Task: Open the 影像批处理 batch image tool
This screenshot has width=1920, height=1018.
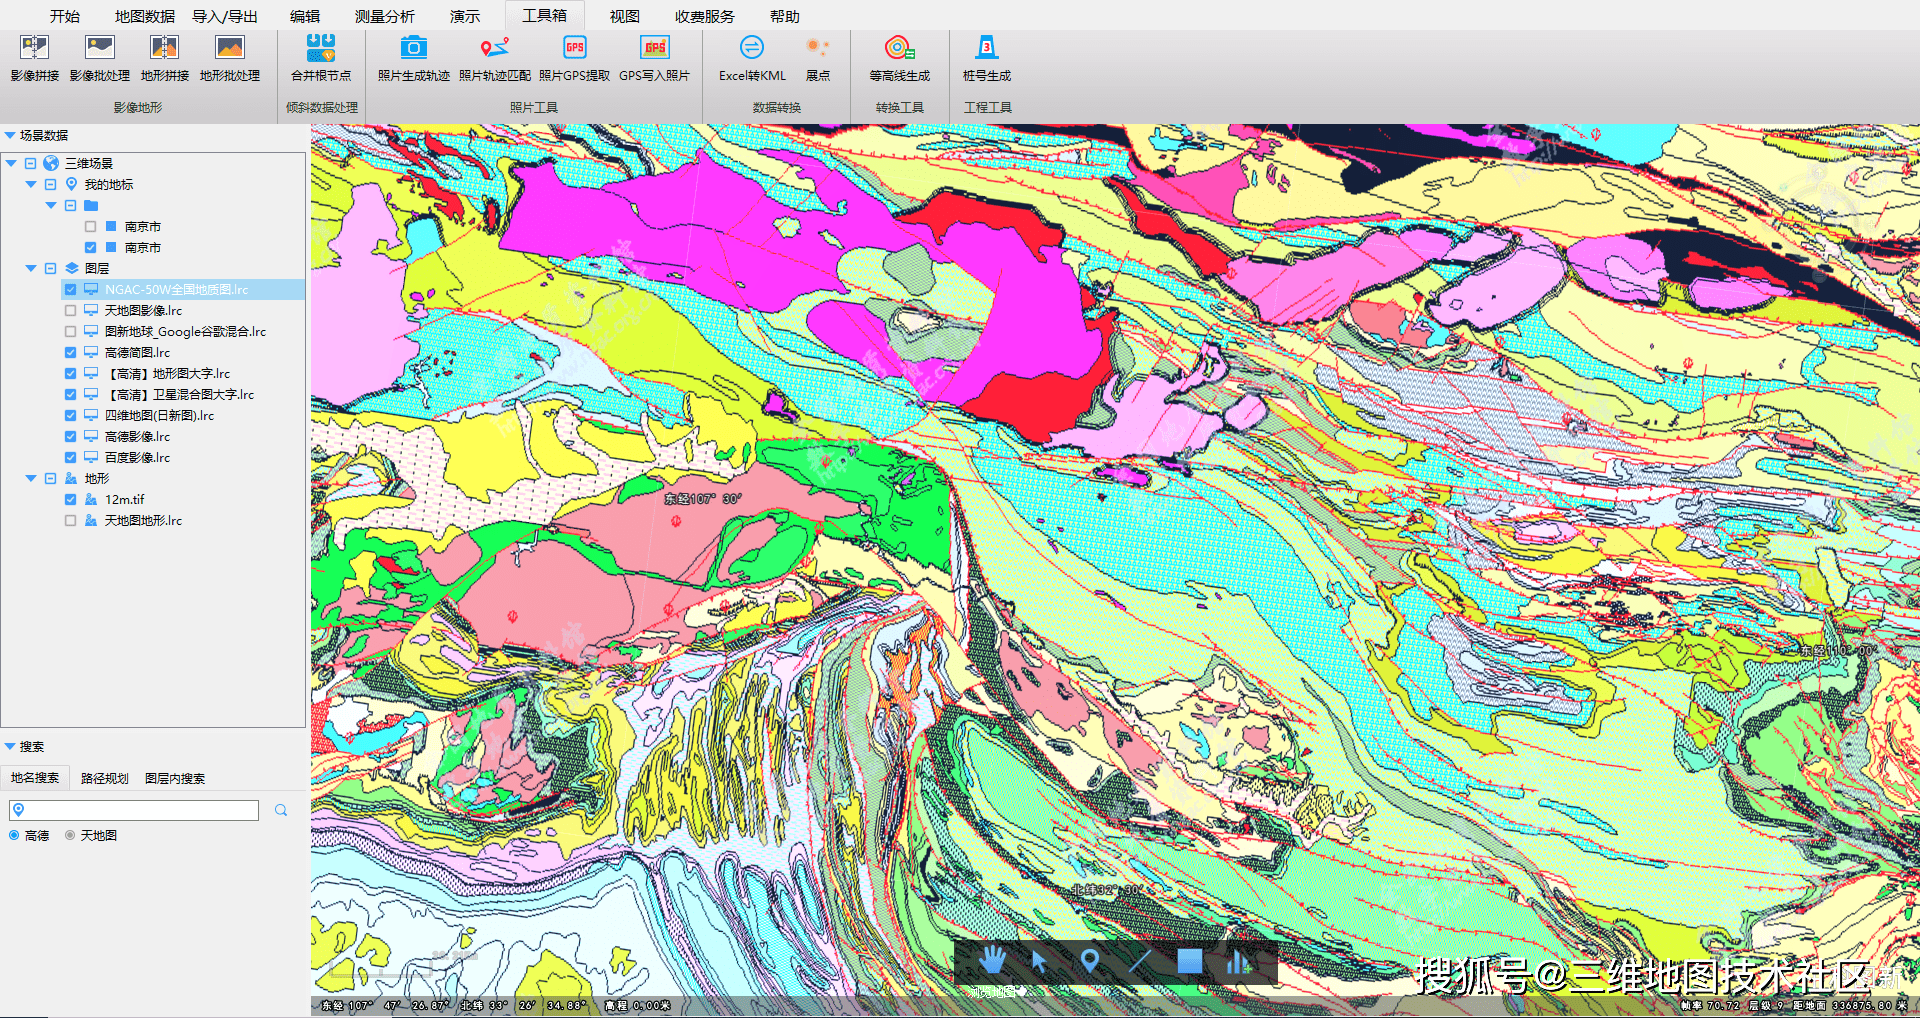Action: (100, 58)
